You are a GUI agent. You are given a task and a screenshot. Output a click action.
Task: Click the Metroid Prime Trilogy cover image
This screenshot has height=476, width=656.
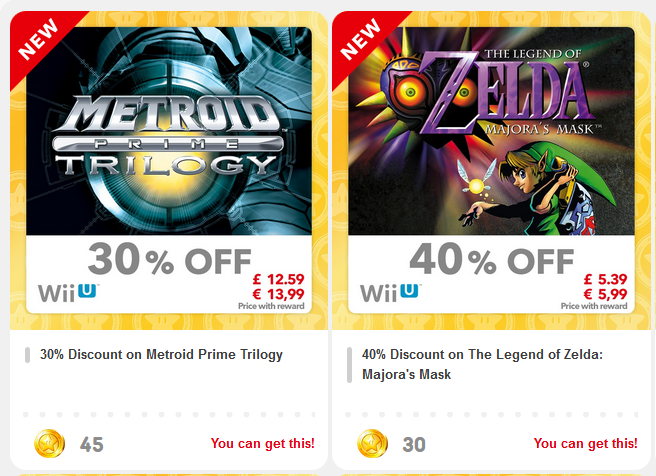click(168, 130)
